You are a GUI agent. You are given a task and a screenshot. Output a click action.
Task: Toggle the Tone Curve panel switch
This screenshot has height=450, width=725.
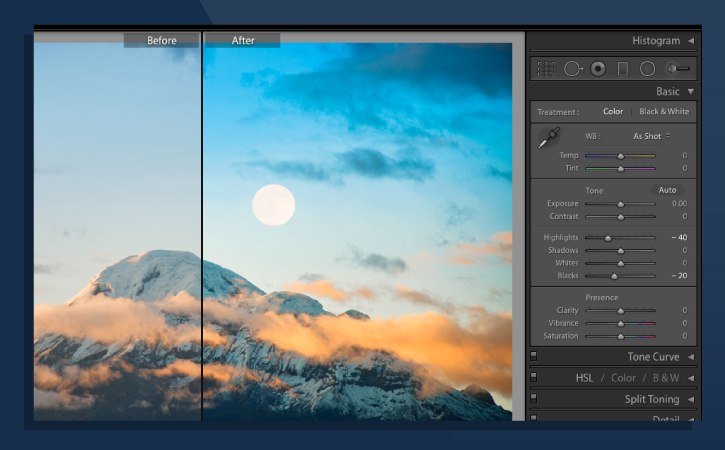(534, 356)
